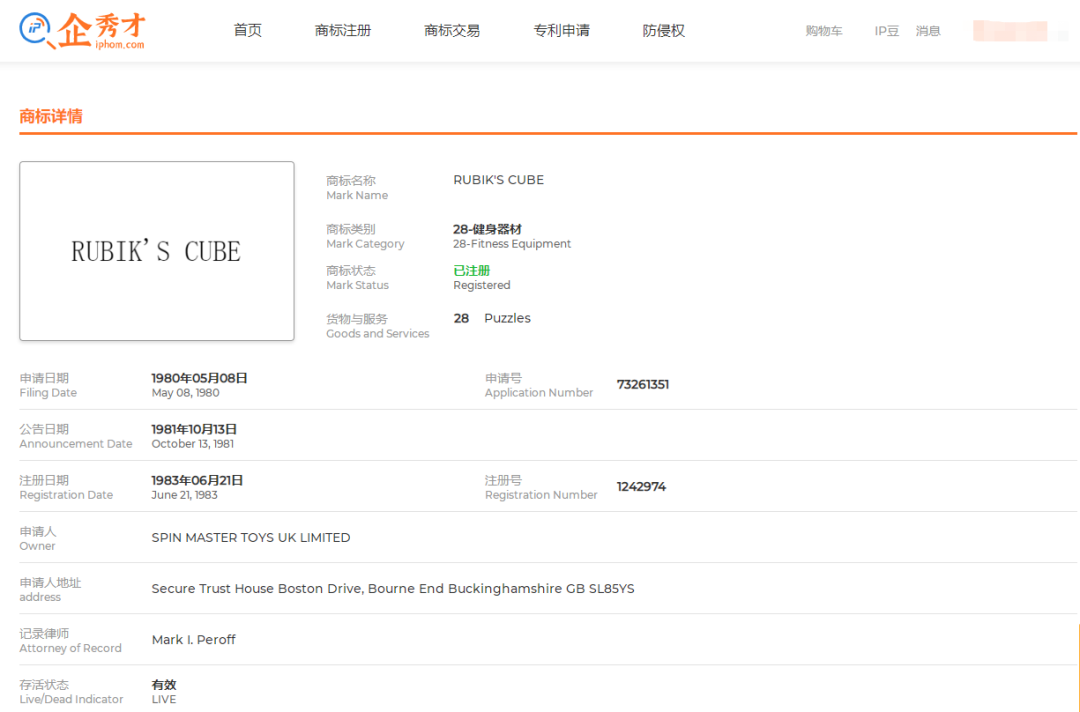Open the 购物车 shopping cart link
Viewport: 1080px width, 712px height.
(x=824, y=31)
